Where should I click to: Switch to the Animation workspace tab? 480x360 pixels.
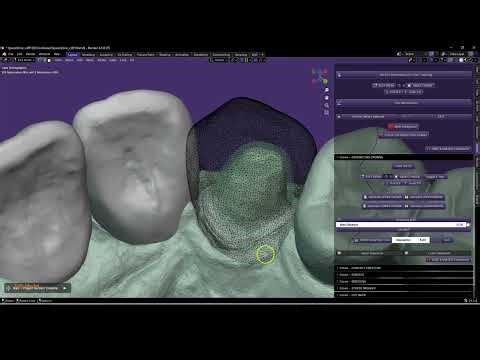click(182, 54)
